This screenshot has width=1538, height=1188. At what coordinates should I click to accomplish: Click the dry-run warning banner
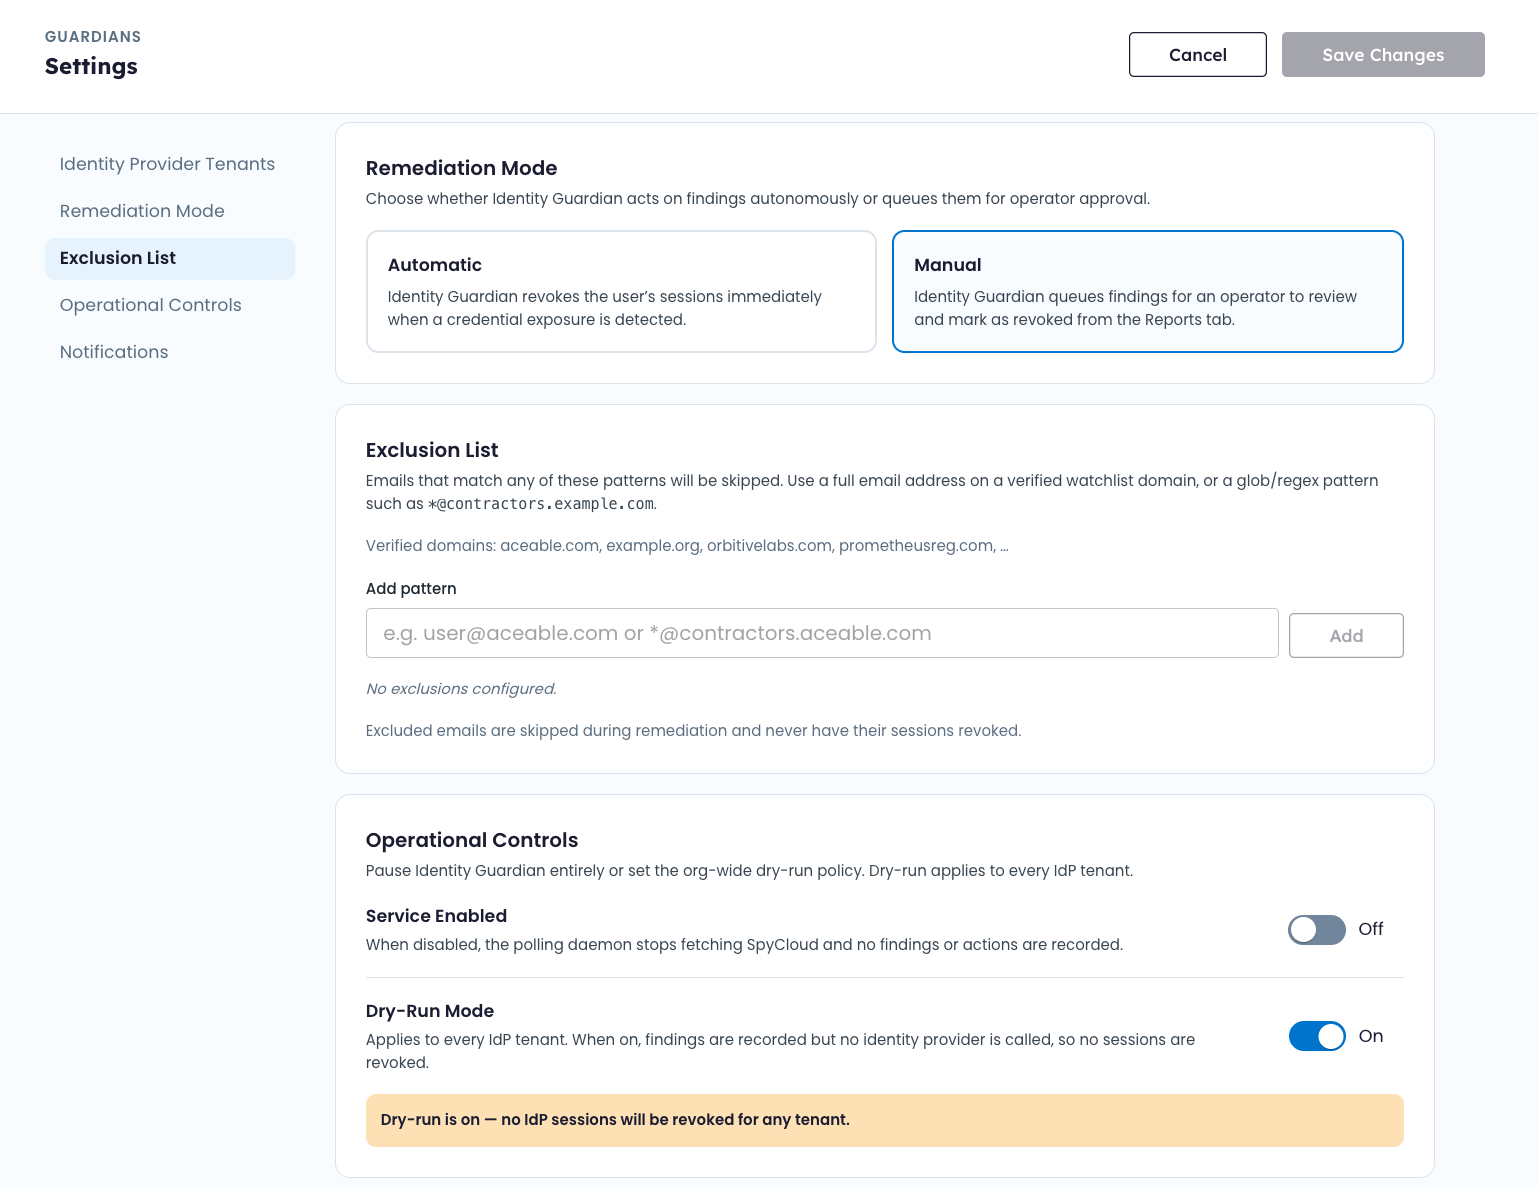tap(885, 1120)
